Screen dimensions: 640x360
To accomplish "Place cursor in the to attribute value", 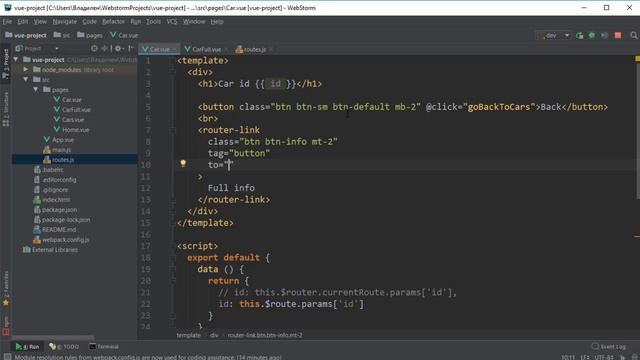I will point(229,165).
